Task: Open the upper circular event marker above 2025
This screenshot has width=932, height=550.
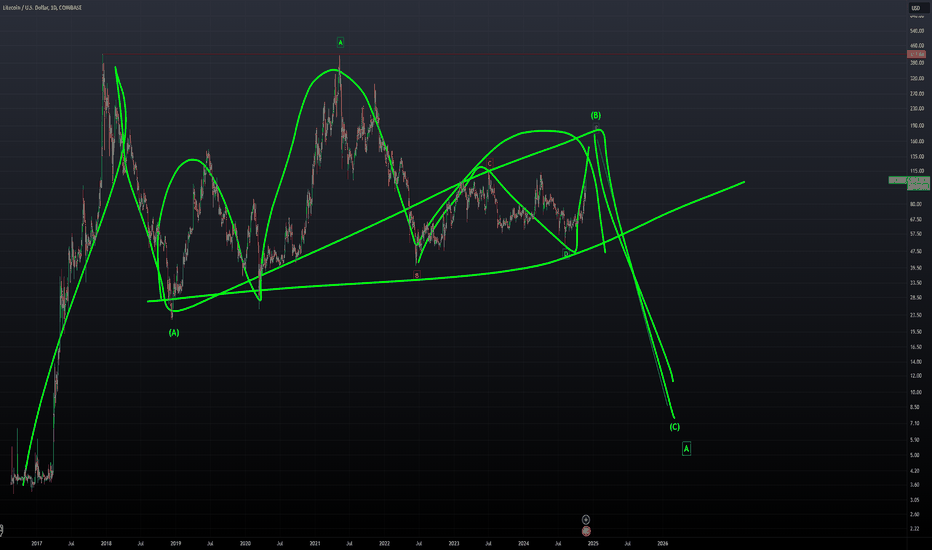Action: (x=585, y=520)
